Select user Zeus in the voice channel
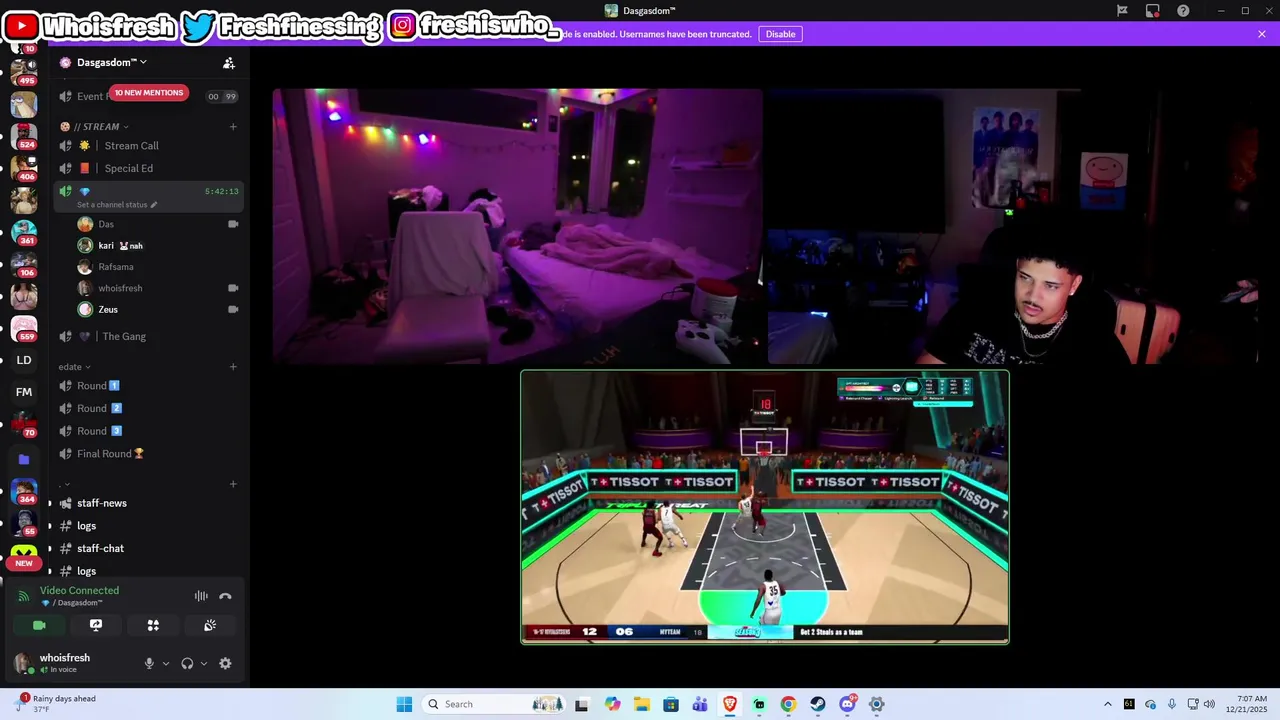This screenshot has height=720, width=1280. (158, 309)
